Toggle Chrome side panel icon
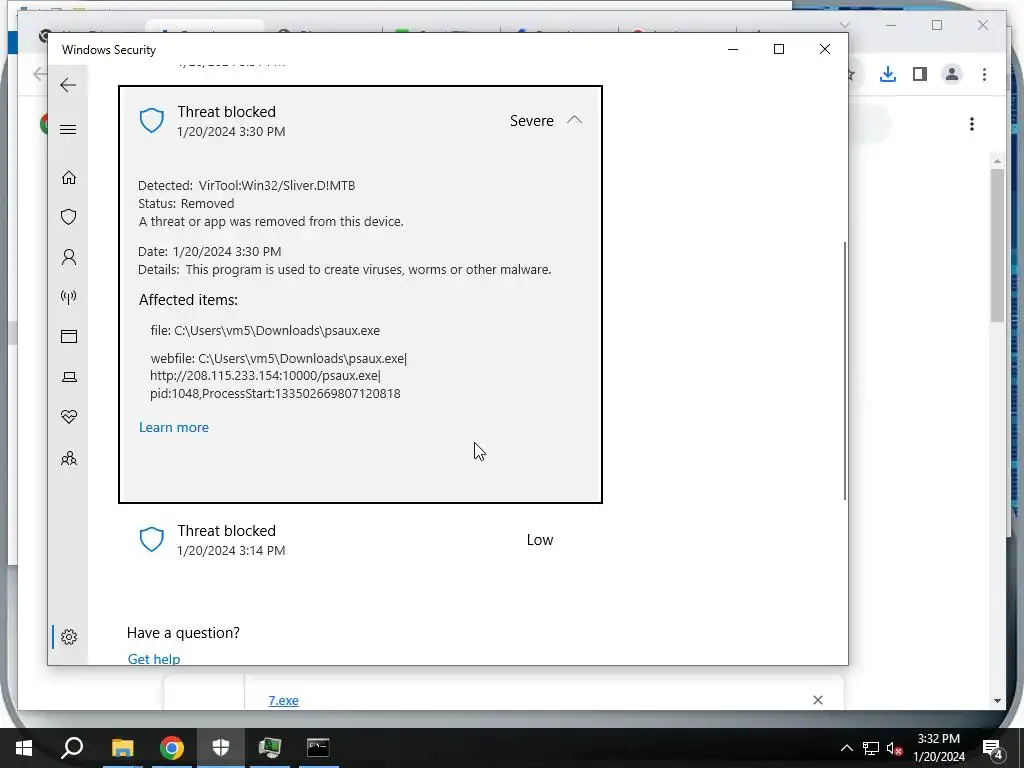The height and width of the screenshot is (768, 1024). (x=920, y=74)
